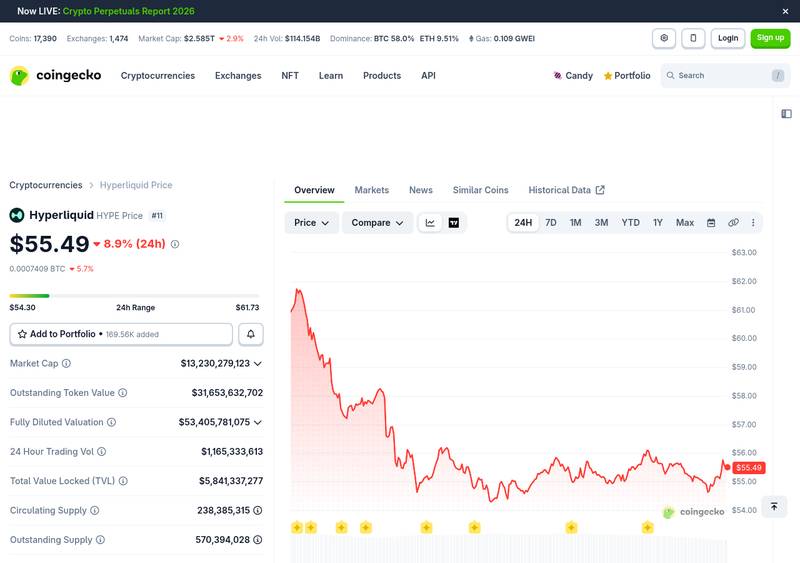Open the Cryptocurrencies menu
This screenshot has width=800, height=563.
158,76
